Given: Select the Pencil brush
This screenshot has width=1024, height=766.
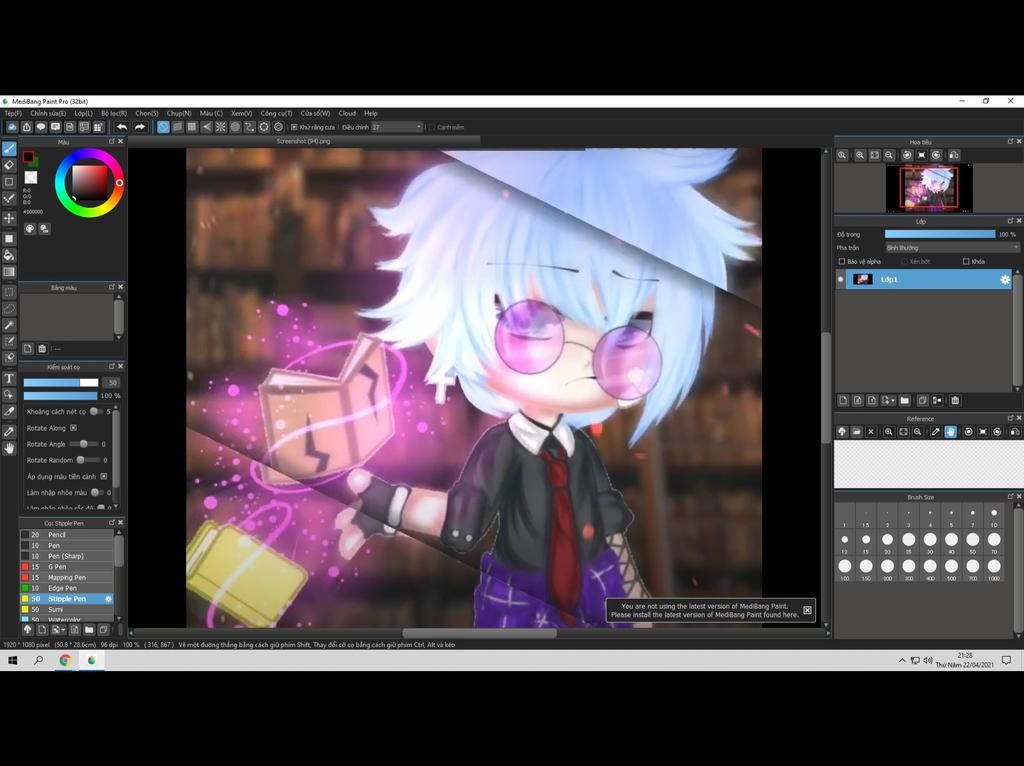Looking at the screenshot, I should 67,535.
